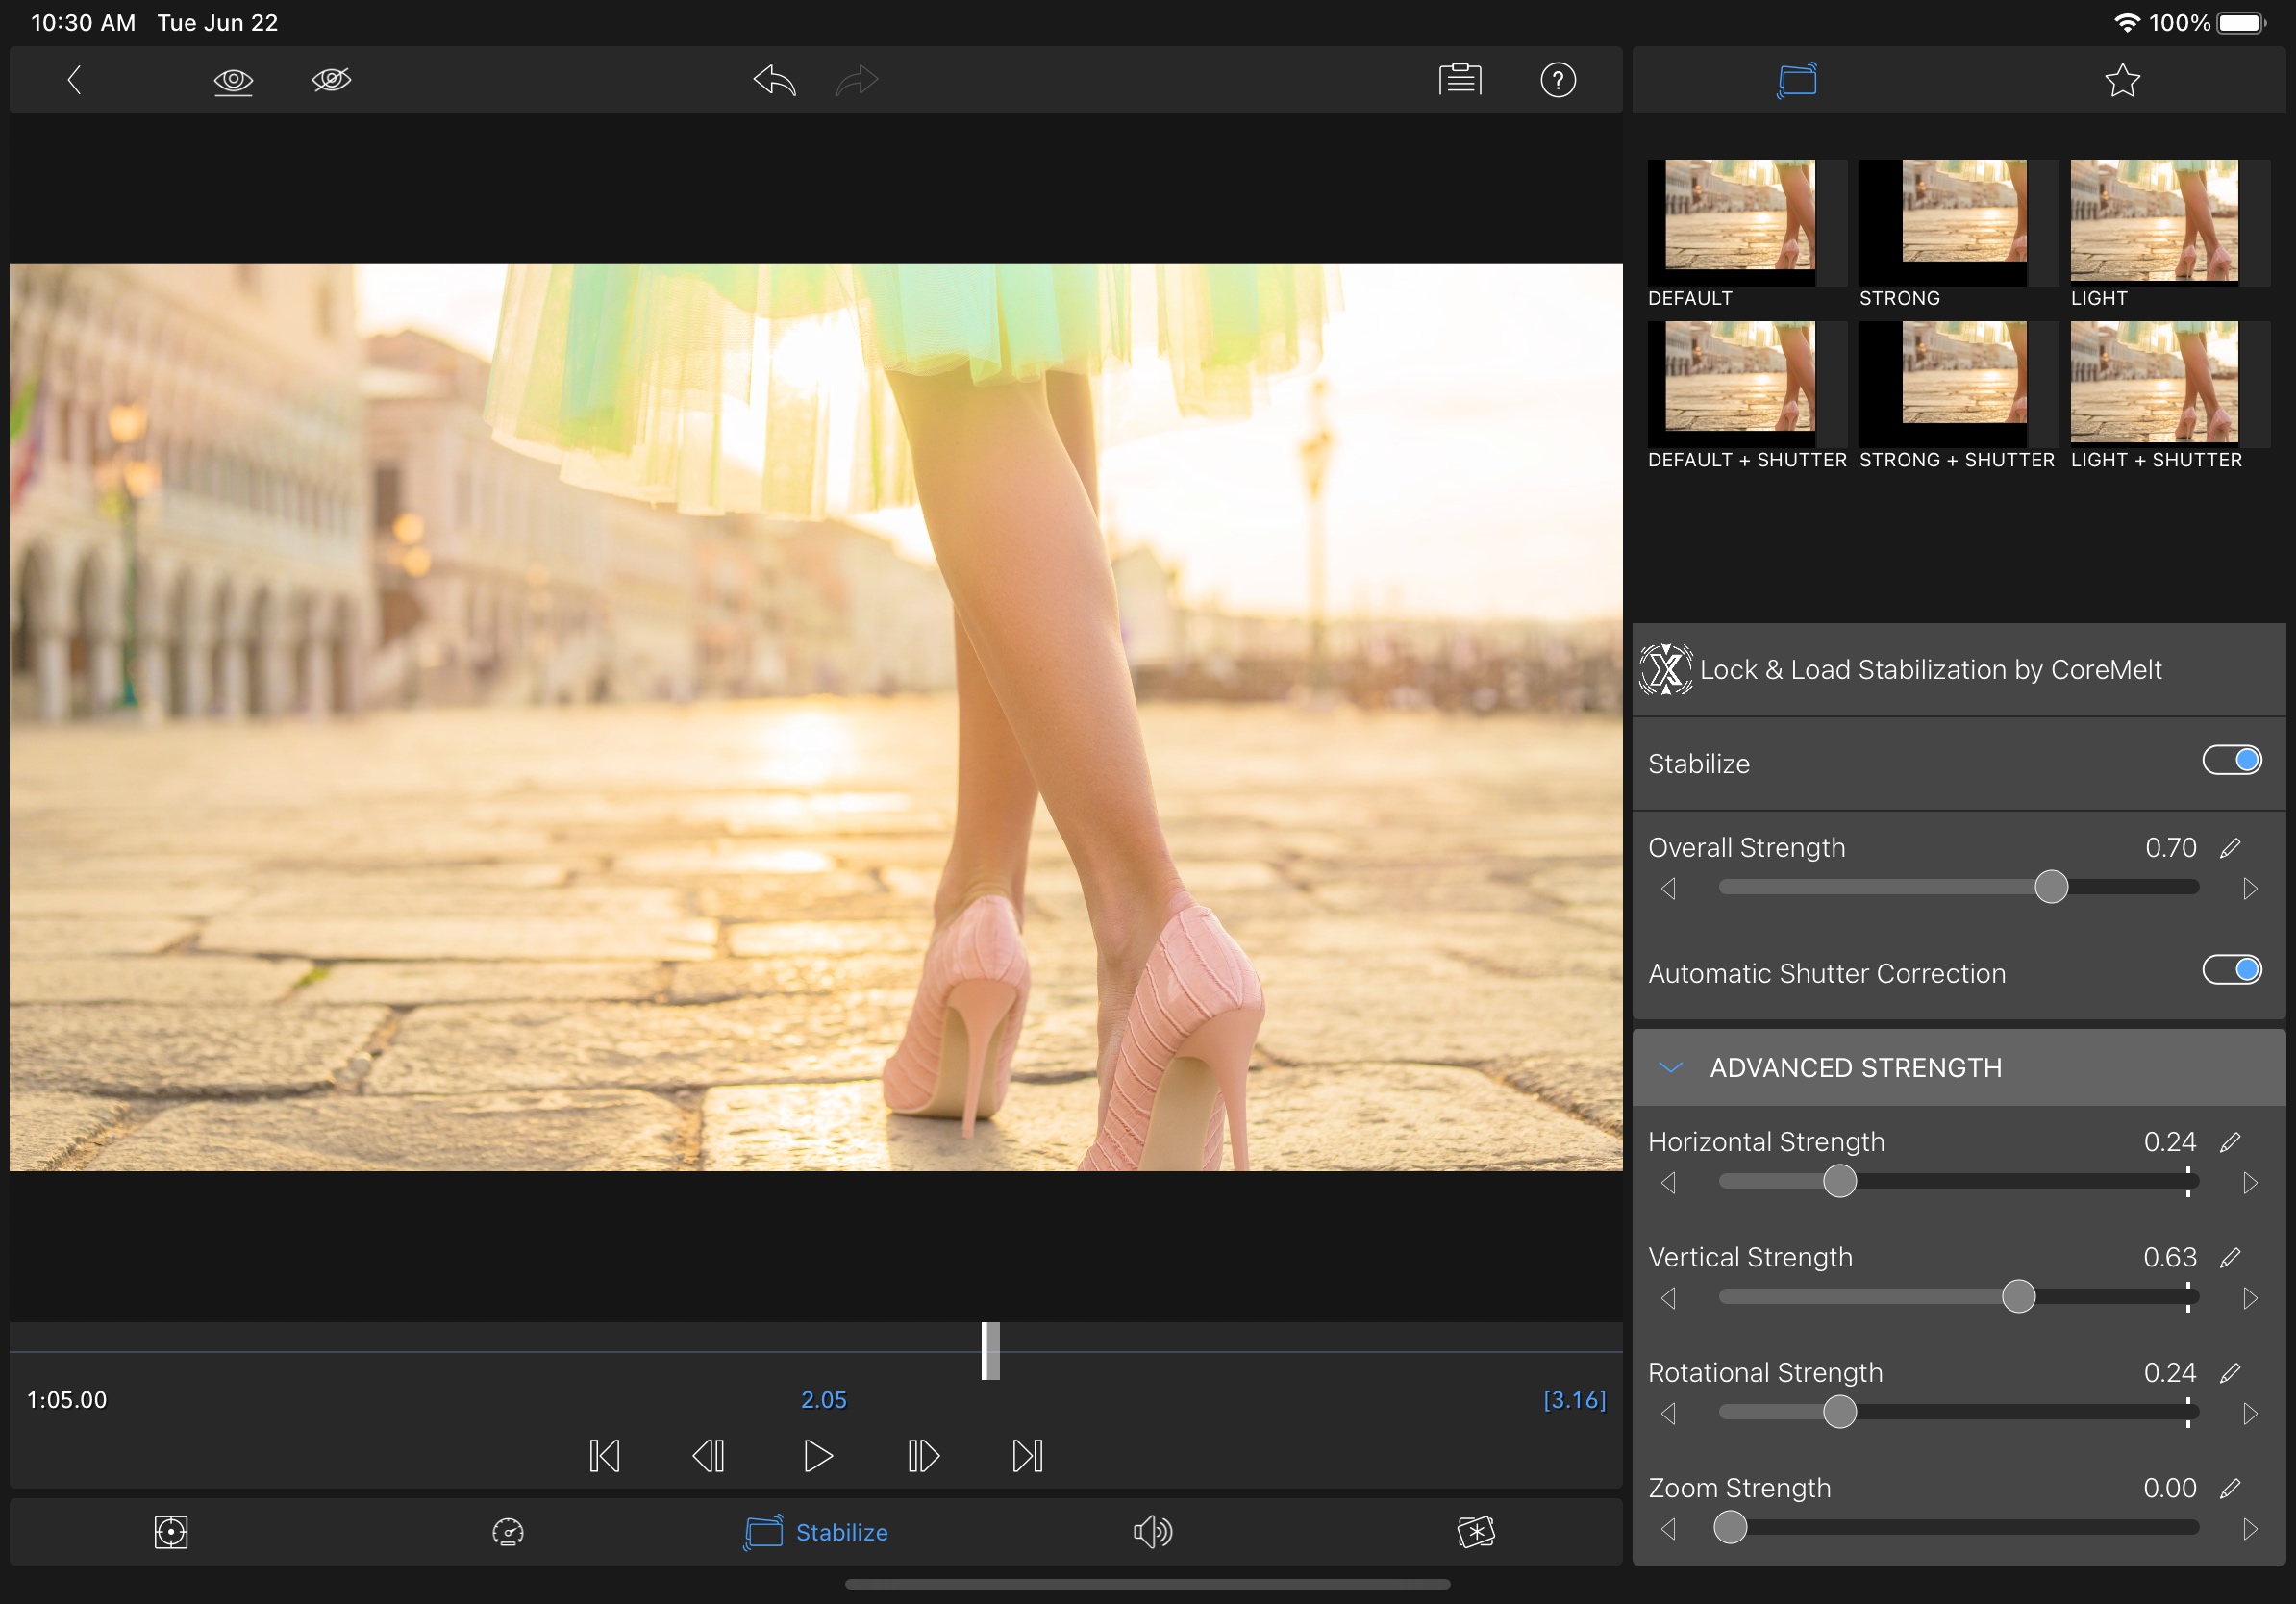
Task: Collapse the Advanced Strength section
Action: tap(1670, 1067)
